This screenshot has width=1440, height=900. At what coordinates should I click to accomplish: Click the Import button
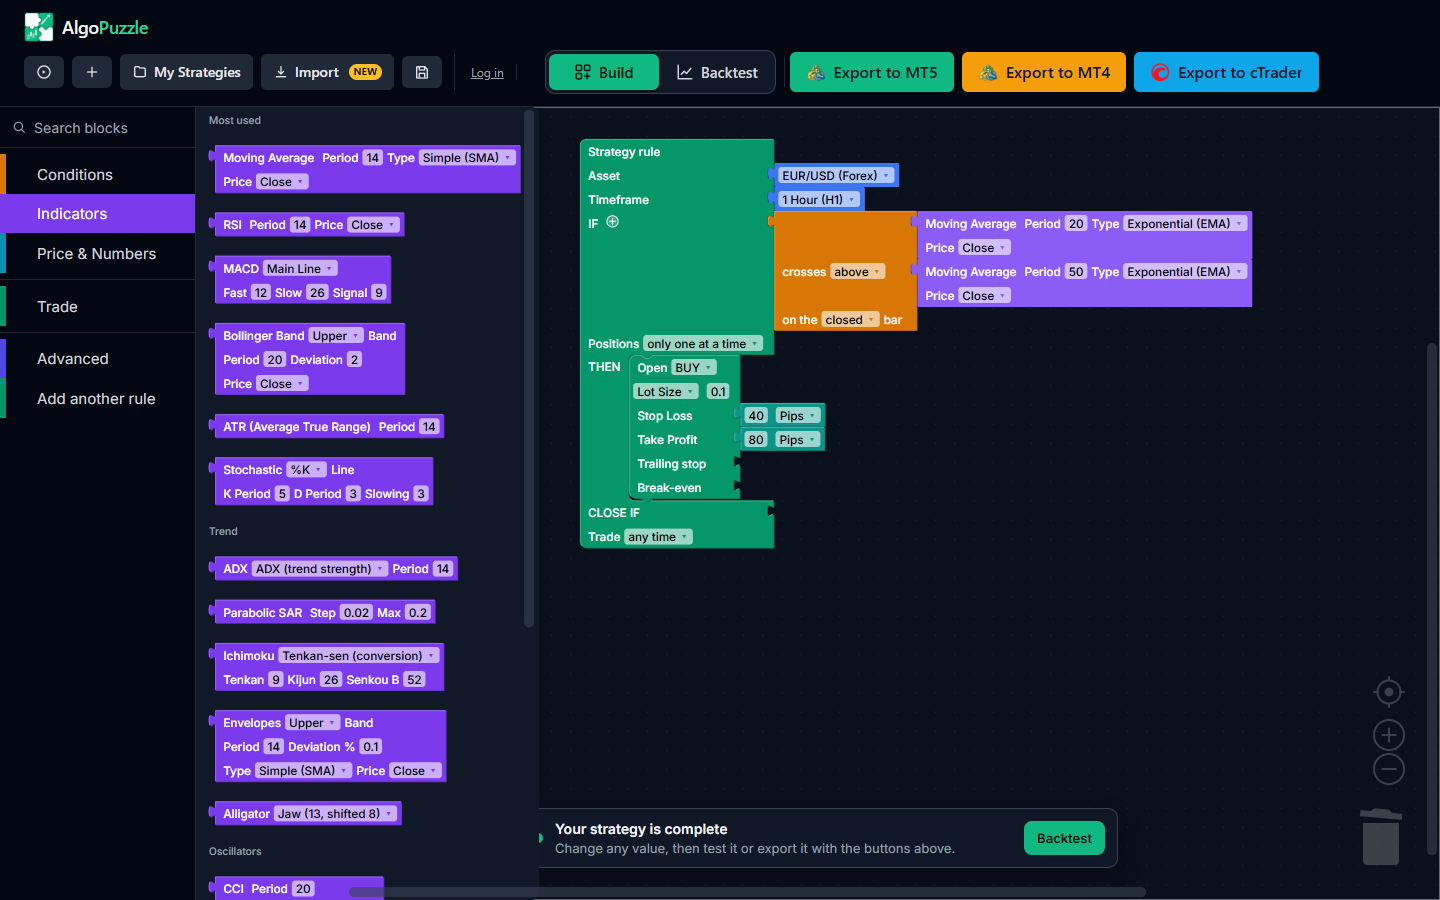pos(327,72)
